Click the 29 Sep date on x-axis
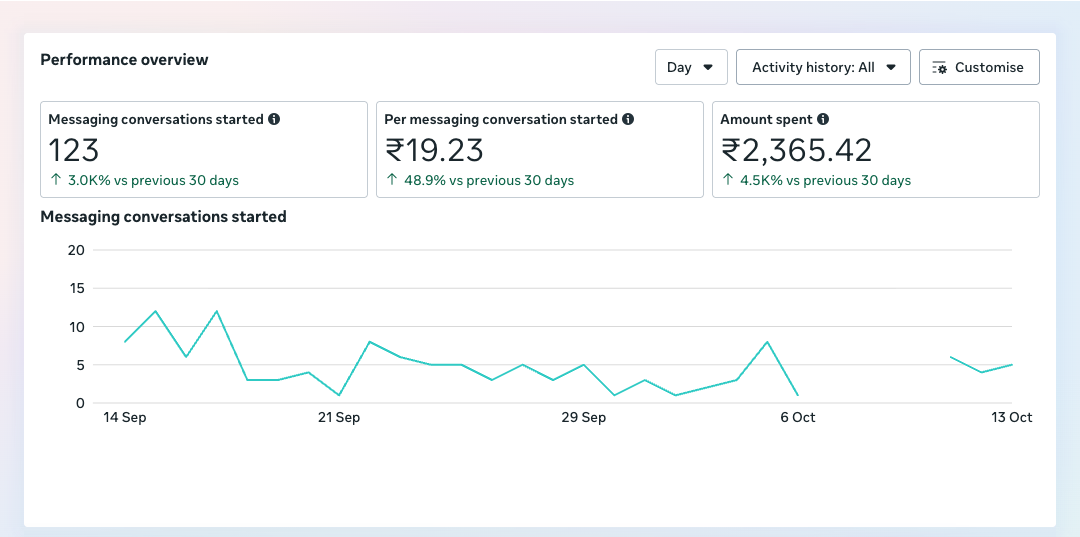The image size is (1080, 537). [x=583, y=417]
